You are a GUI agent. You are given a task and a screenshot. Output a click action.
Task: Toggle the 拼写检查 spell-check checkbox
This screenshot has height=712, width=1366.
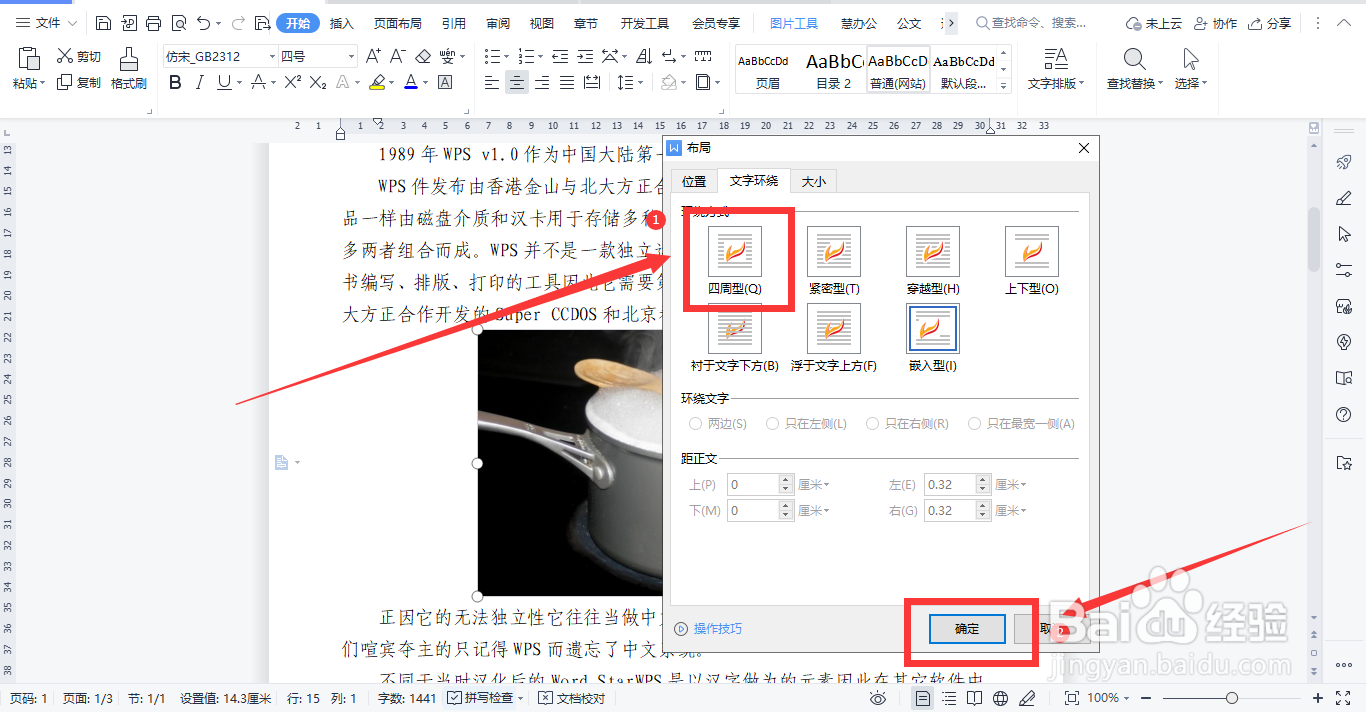coord(452,698)
